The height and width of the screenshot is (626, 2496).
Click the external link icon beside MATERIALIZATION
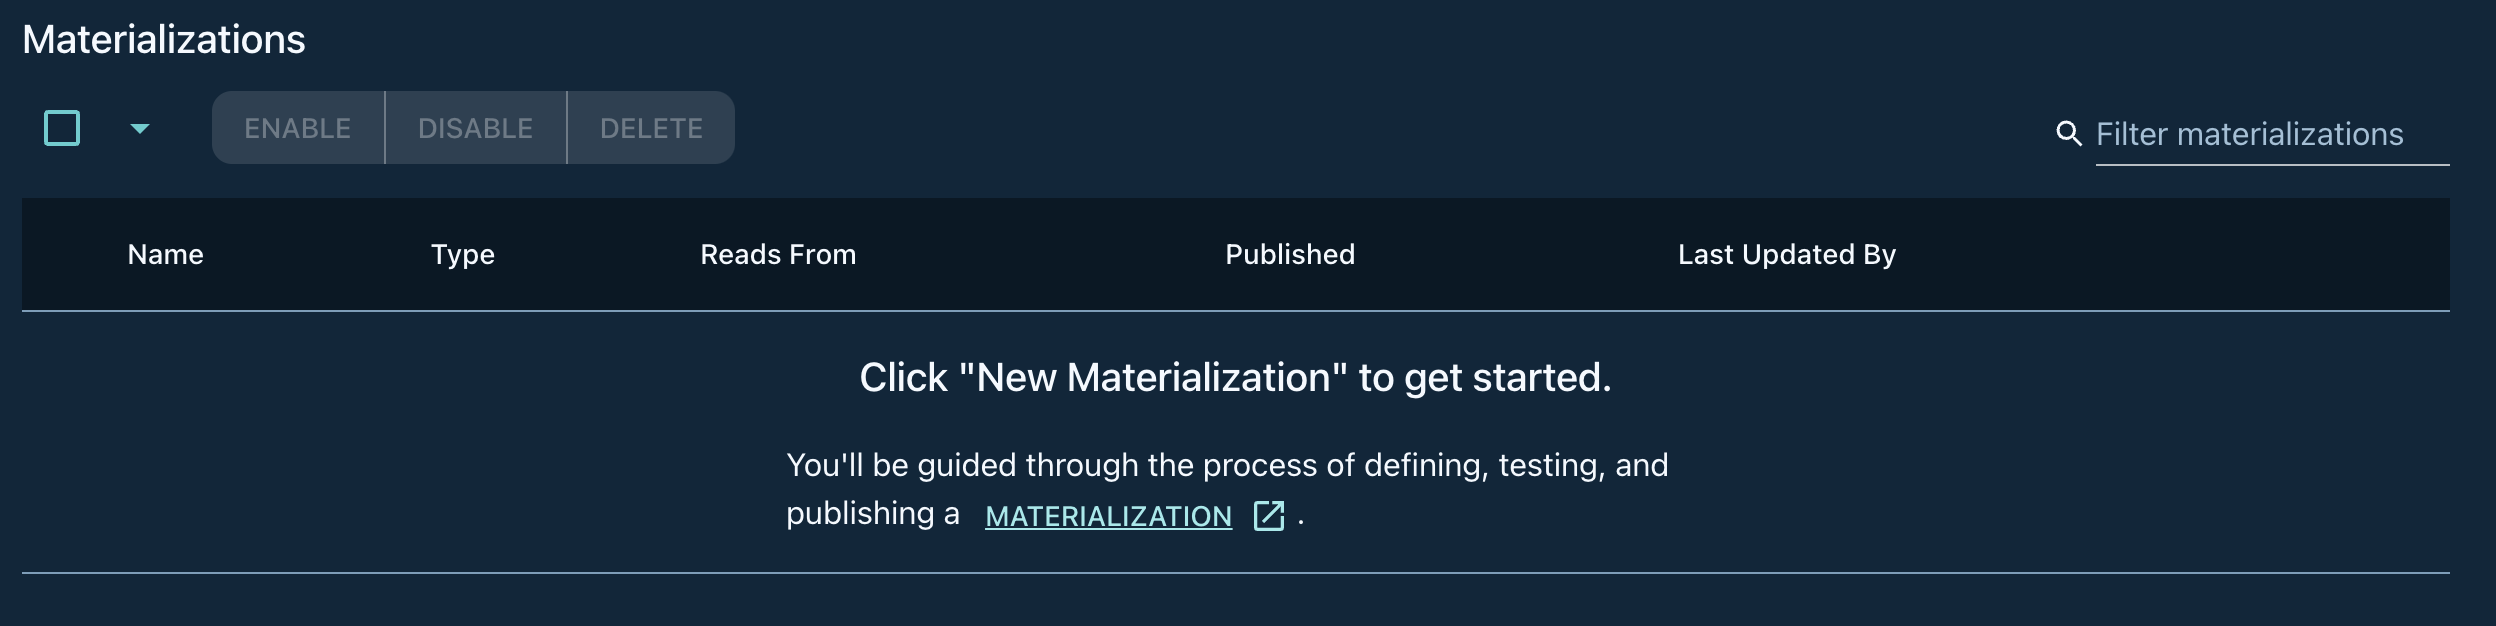(1268, 515)
